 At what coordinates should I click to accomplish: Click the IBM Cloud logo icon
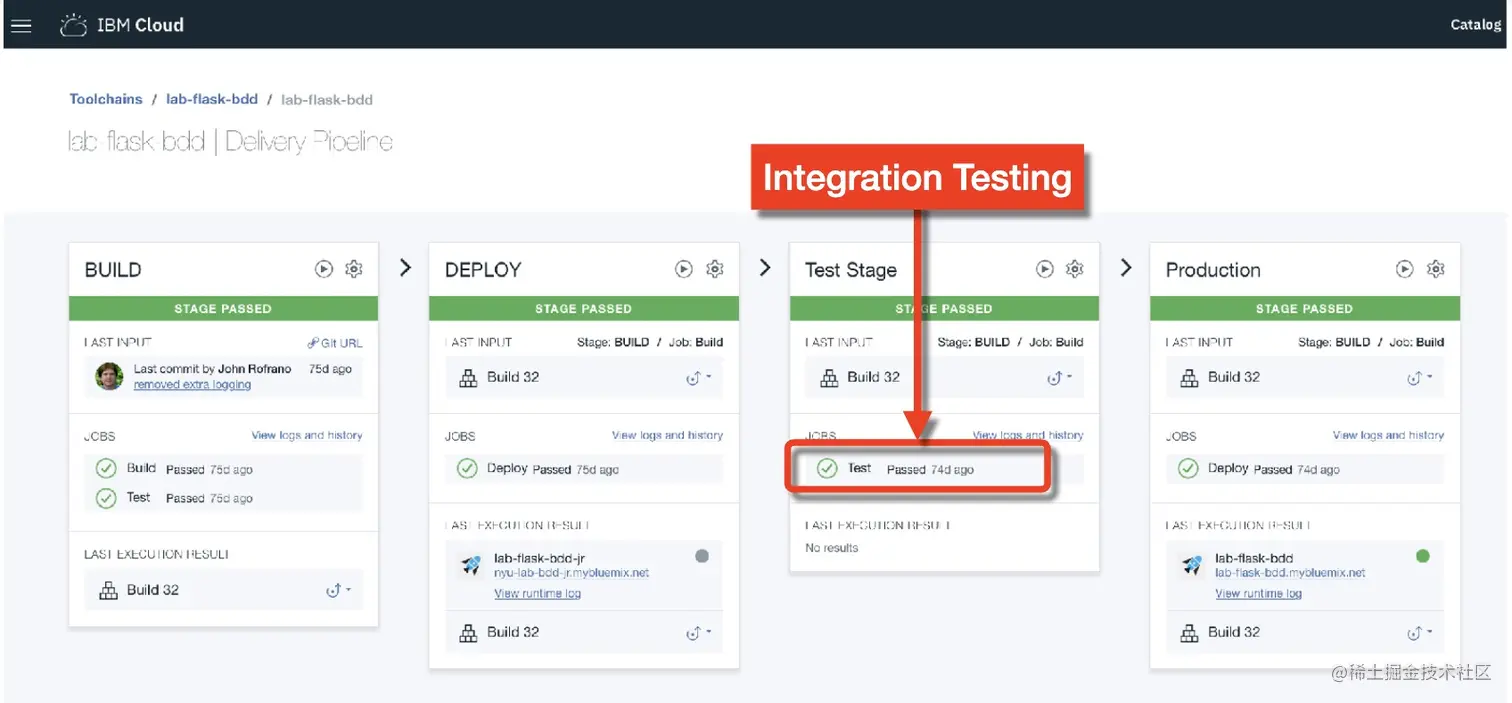click(74, 26)
